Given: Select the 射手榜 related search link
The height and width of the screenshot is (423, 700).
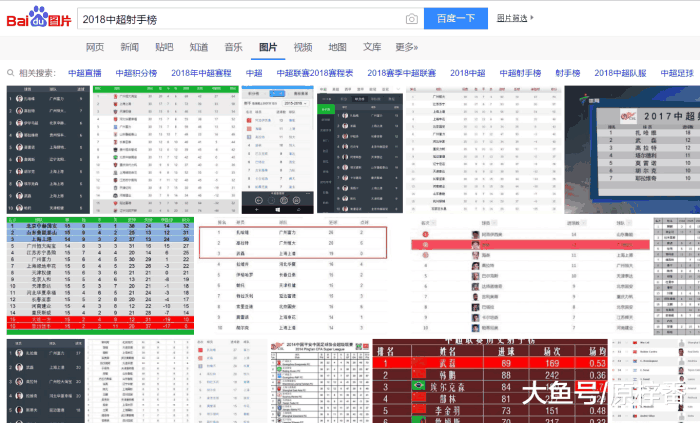Looking at the screenshot, I should click(568, 73).
